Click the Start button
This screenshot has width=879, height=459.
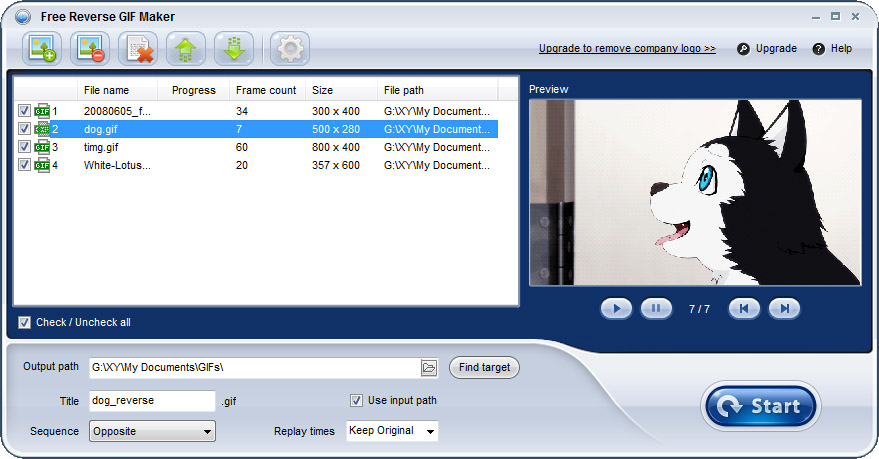pos(761,406)
